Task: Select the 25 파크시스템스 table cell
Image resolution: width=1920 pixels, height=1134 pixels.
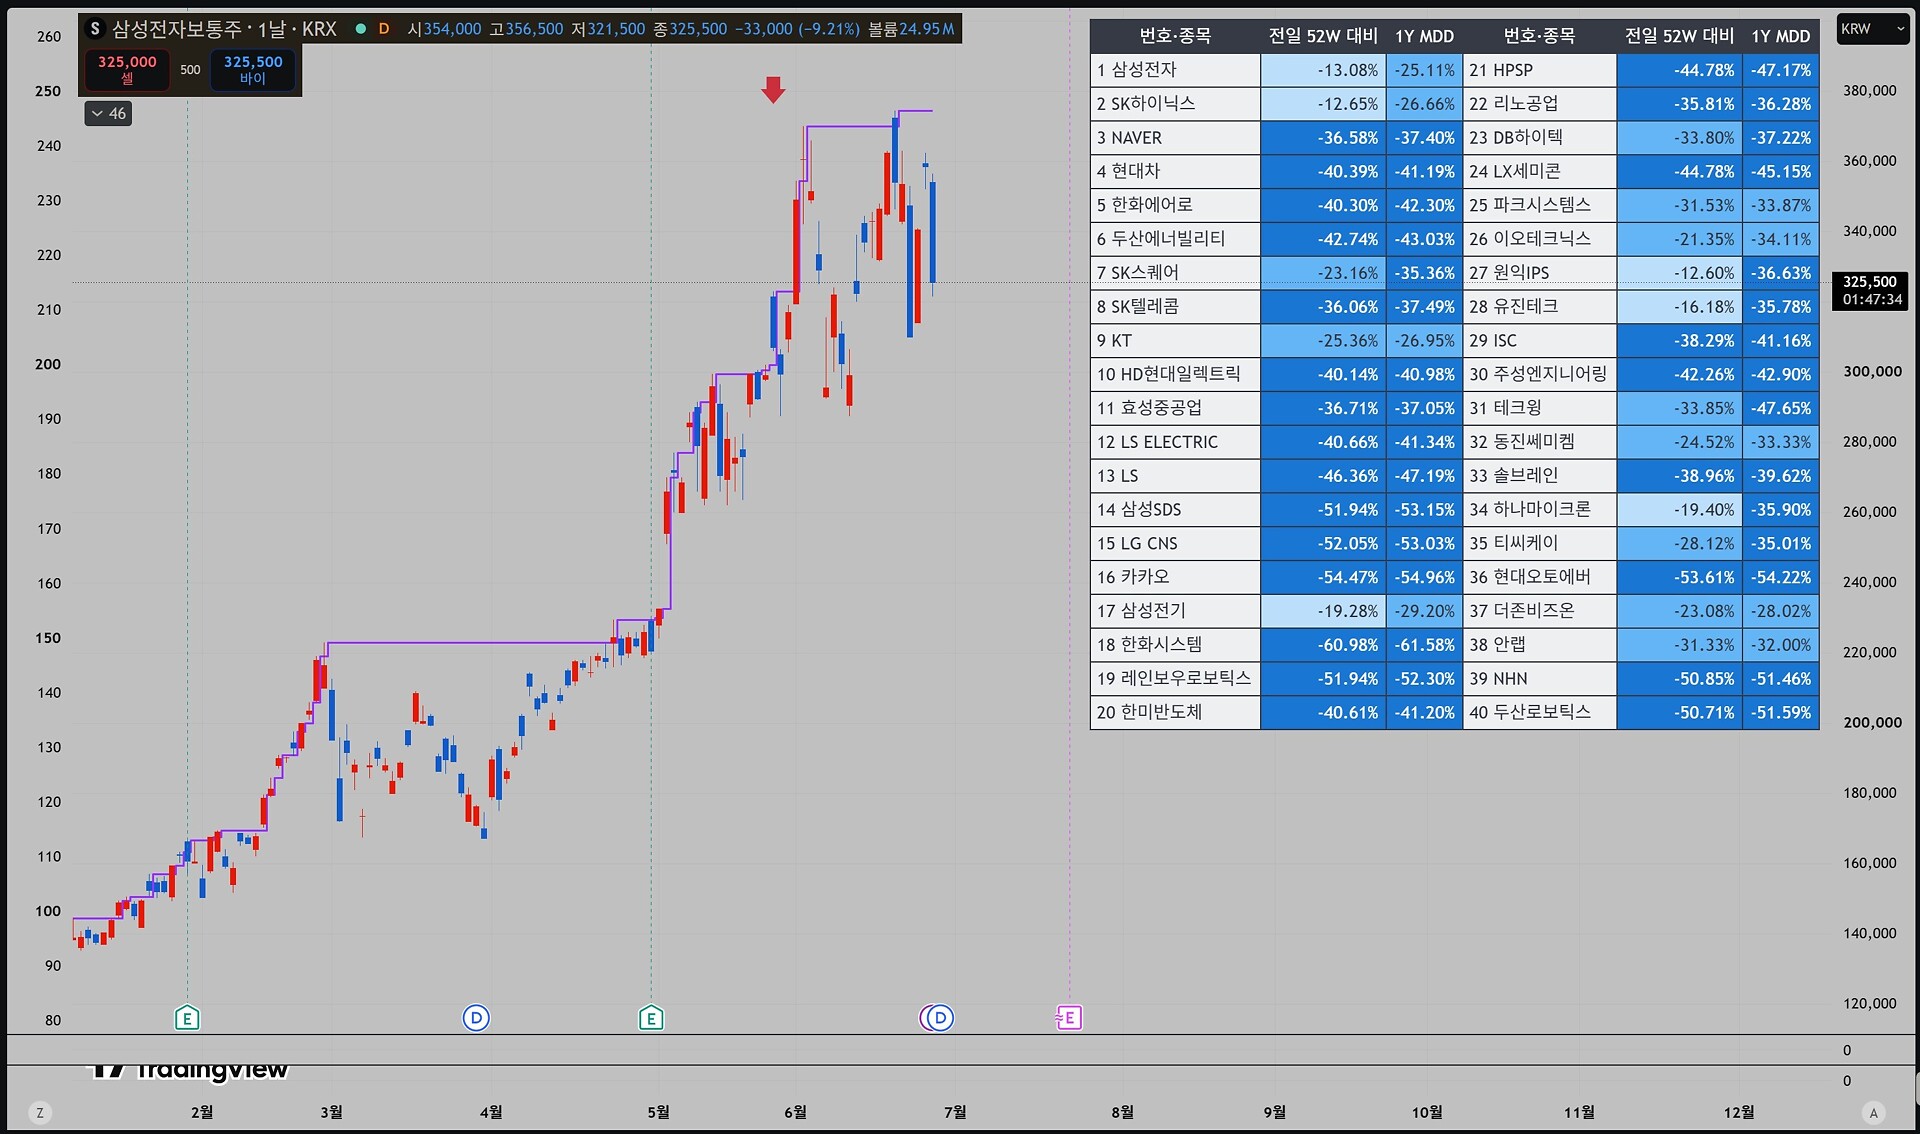Action: 1540,205
